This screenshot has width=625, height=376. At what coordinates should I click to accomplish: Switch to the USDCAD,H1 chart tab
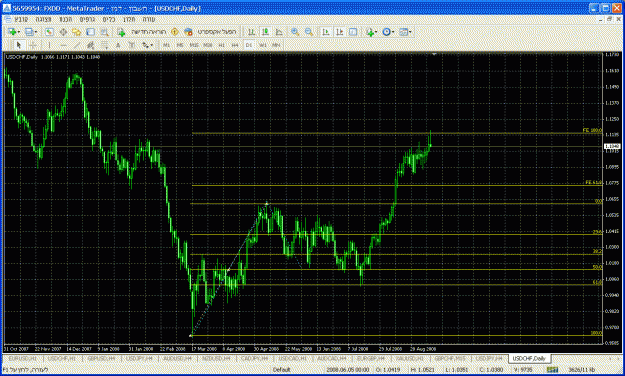coord(293,358)
